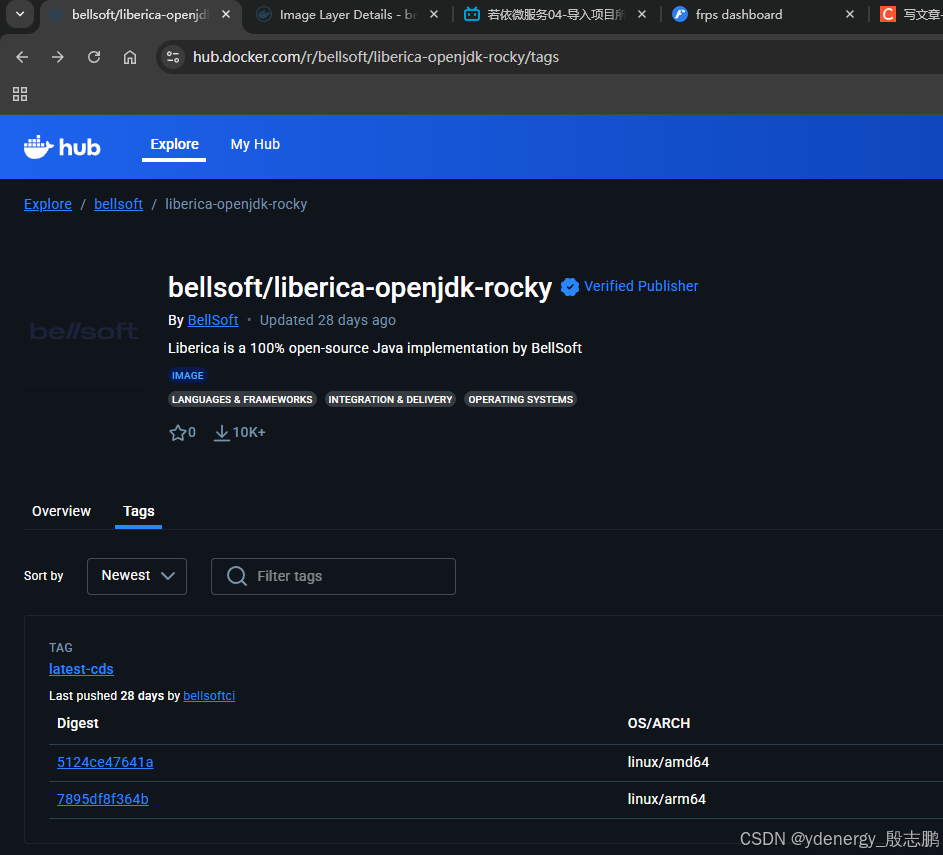This screenshot has width=943, height=855.
Task: Reload the page with refresh icon
Action: pyautogui.click(x=94, y=57)
